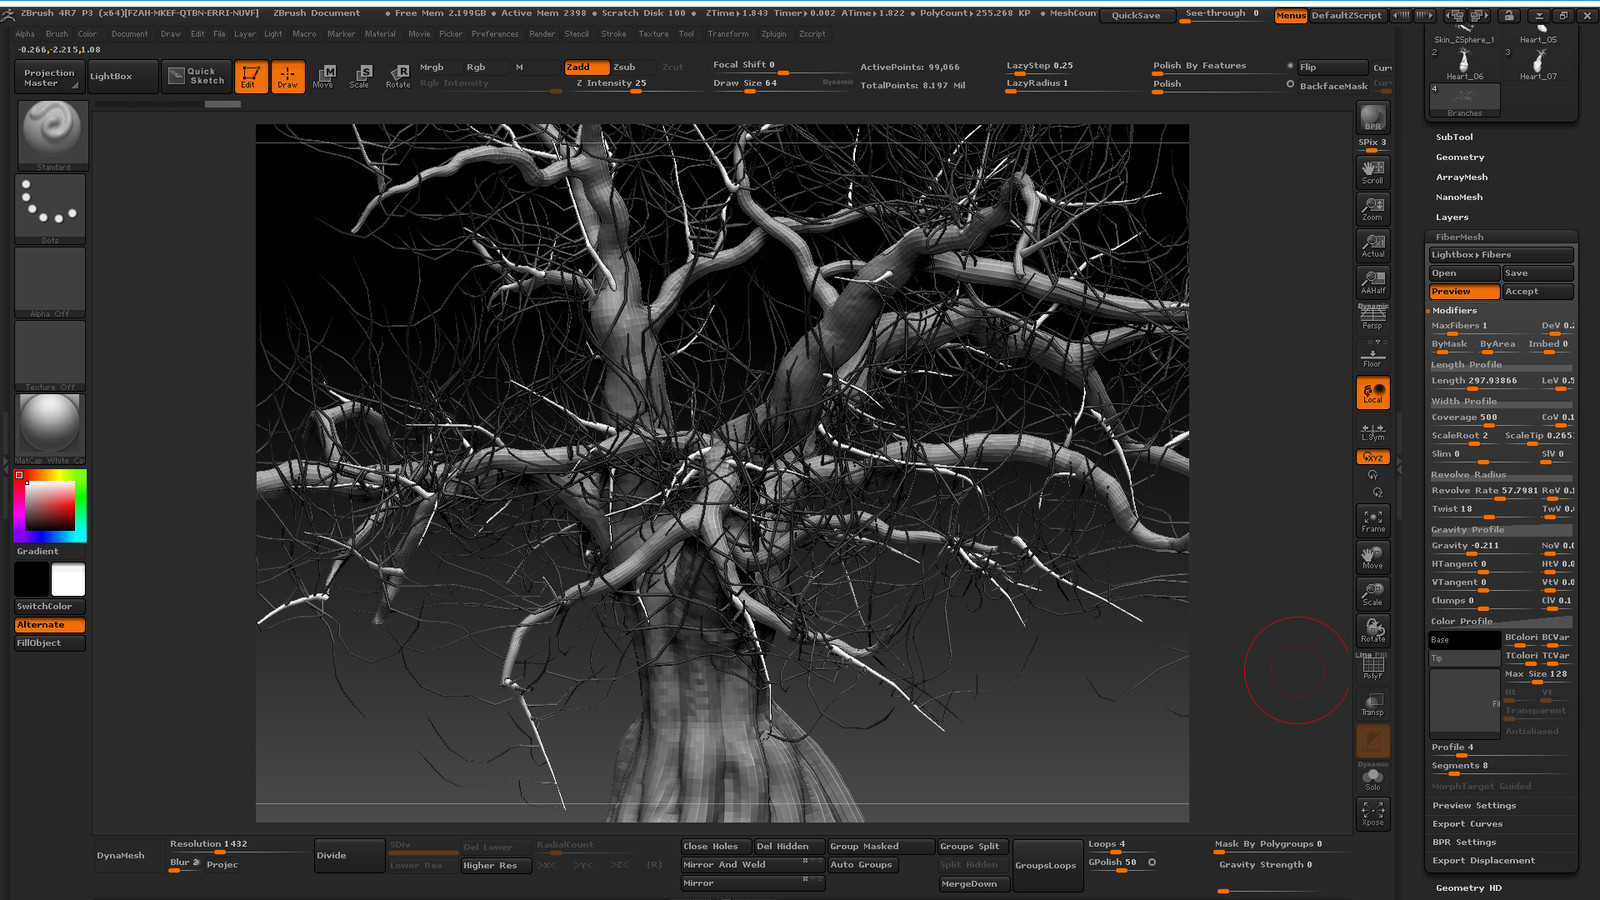Expand the Preview Settings section

point(1474,806)
